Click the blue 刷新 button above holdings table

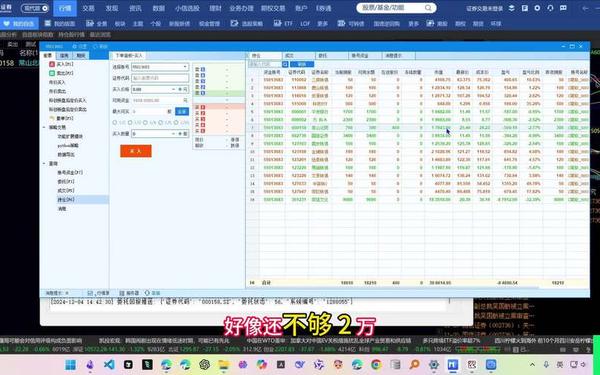click(x=302, y=64)
